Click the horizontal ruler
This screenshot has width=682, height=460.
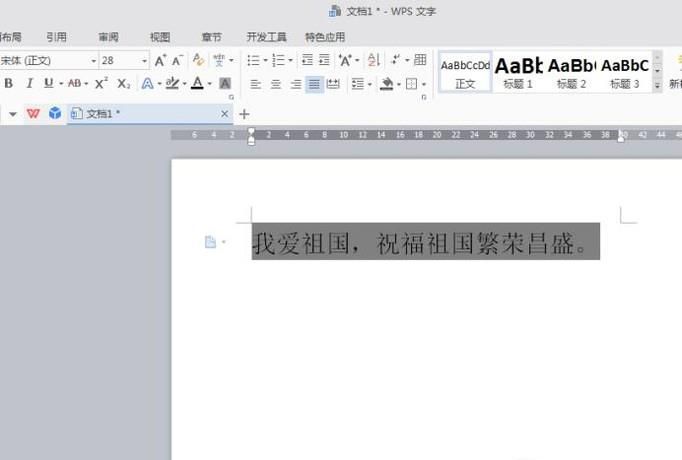tap(426, 135)
